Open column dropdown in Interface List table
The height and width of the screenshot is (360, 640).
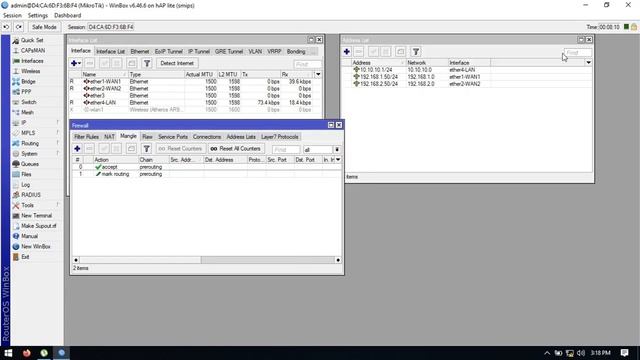click(318, 74)
